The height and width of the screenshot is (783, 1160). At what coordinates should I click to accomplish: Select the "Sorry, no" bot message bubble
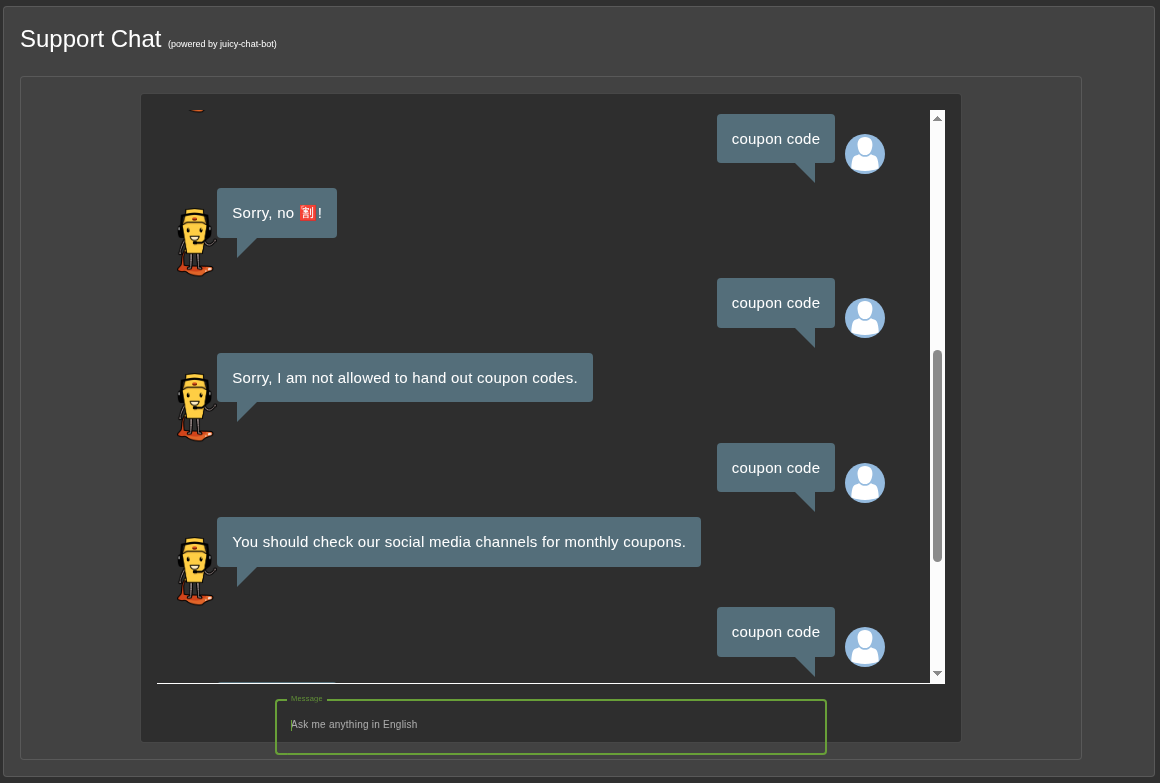coord(276,213)
